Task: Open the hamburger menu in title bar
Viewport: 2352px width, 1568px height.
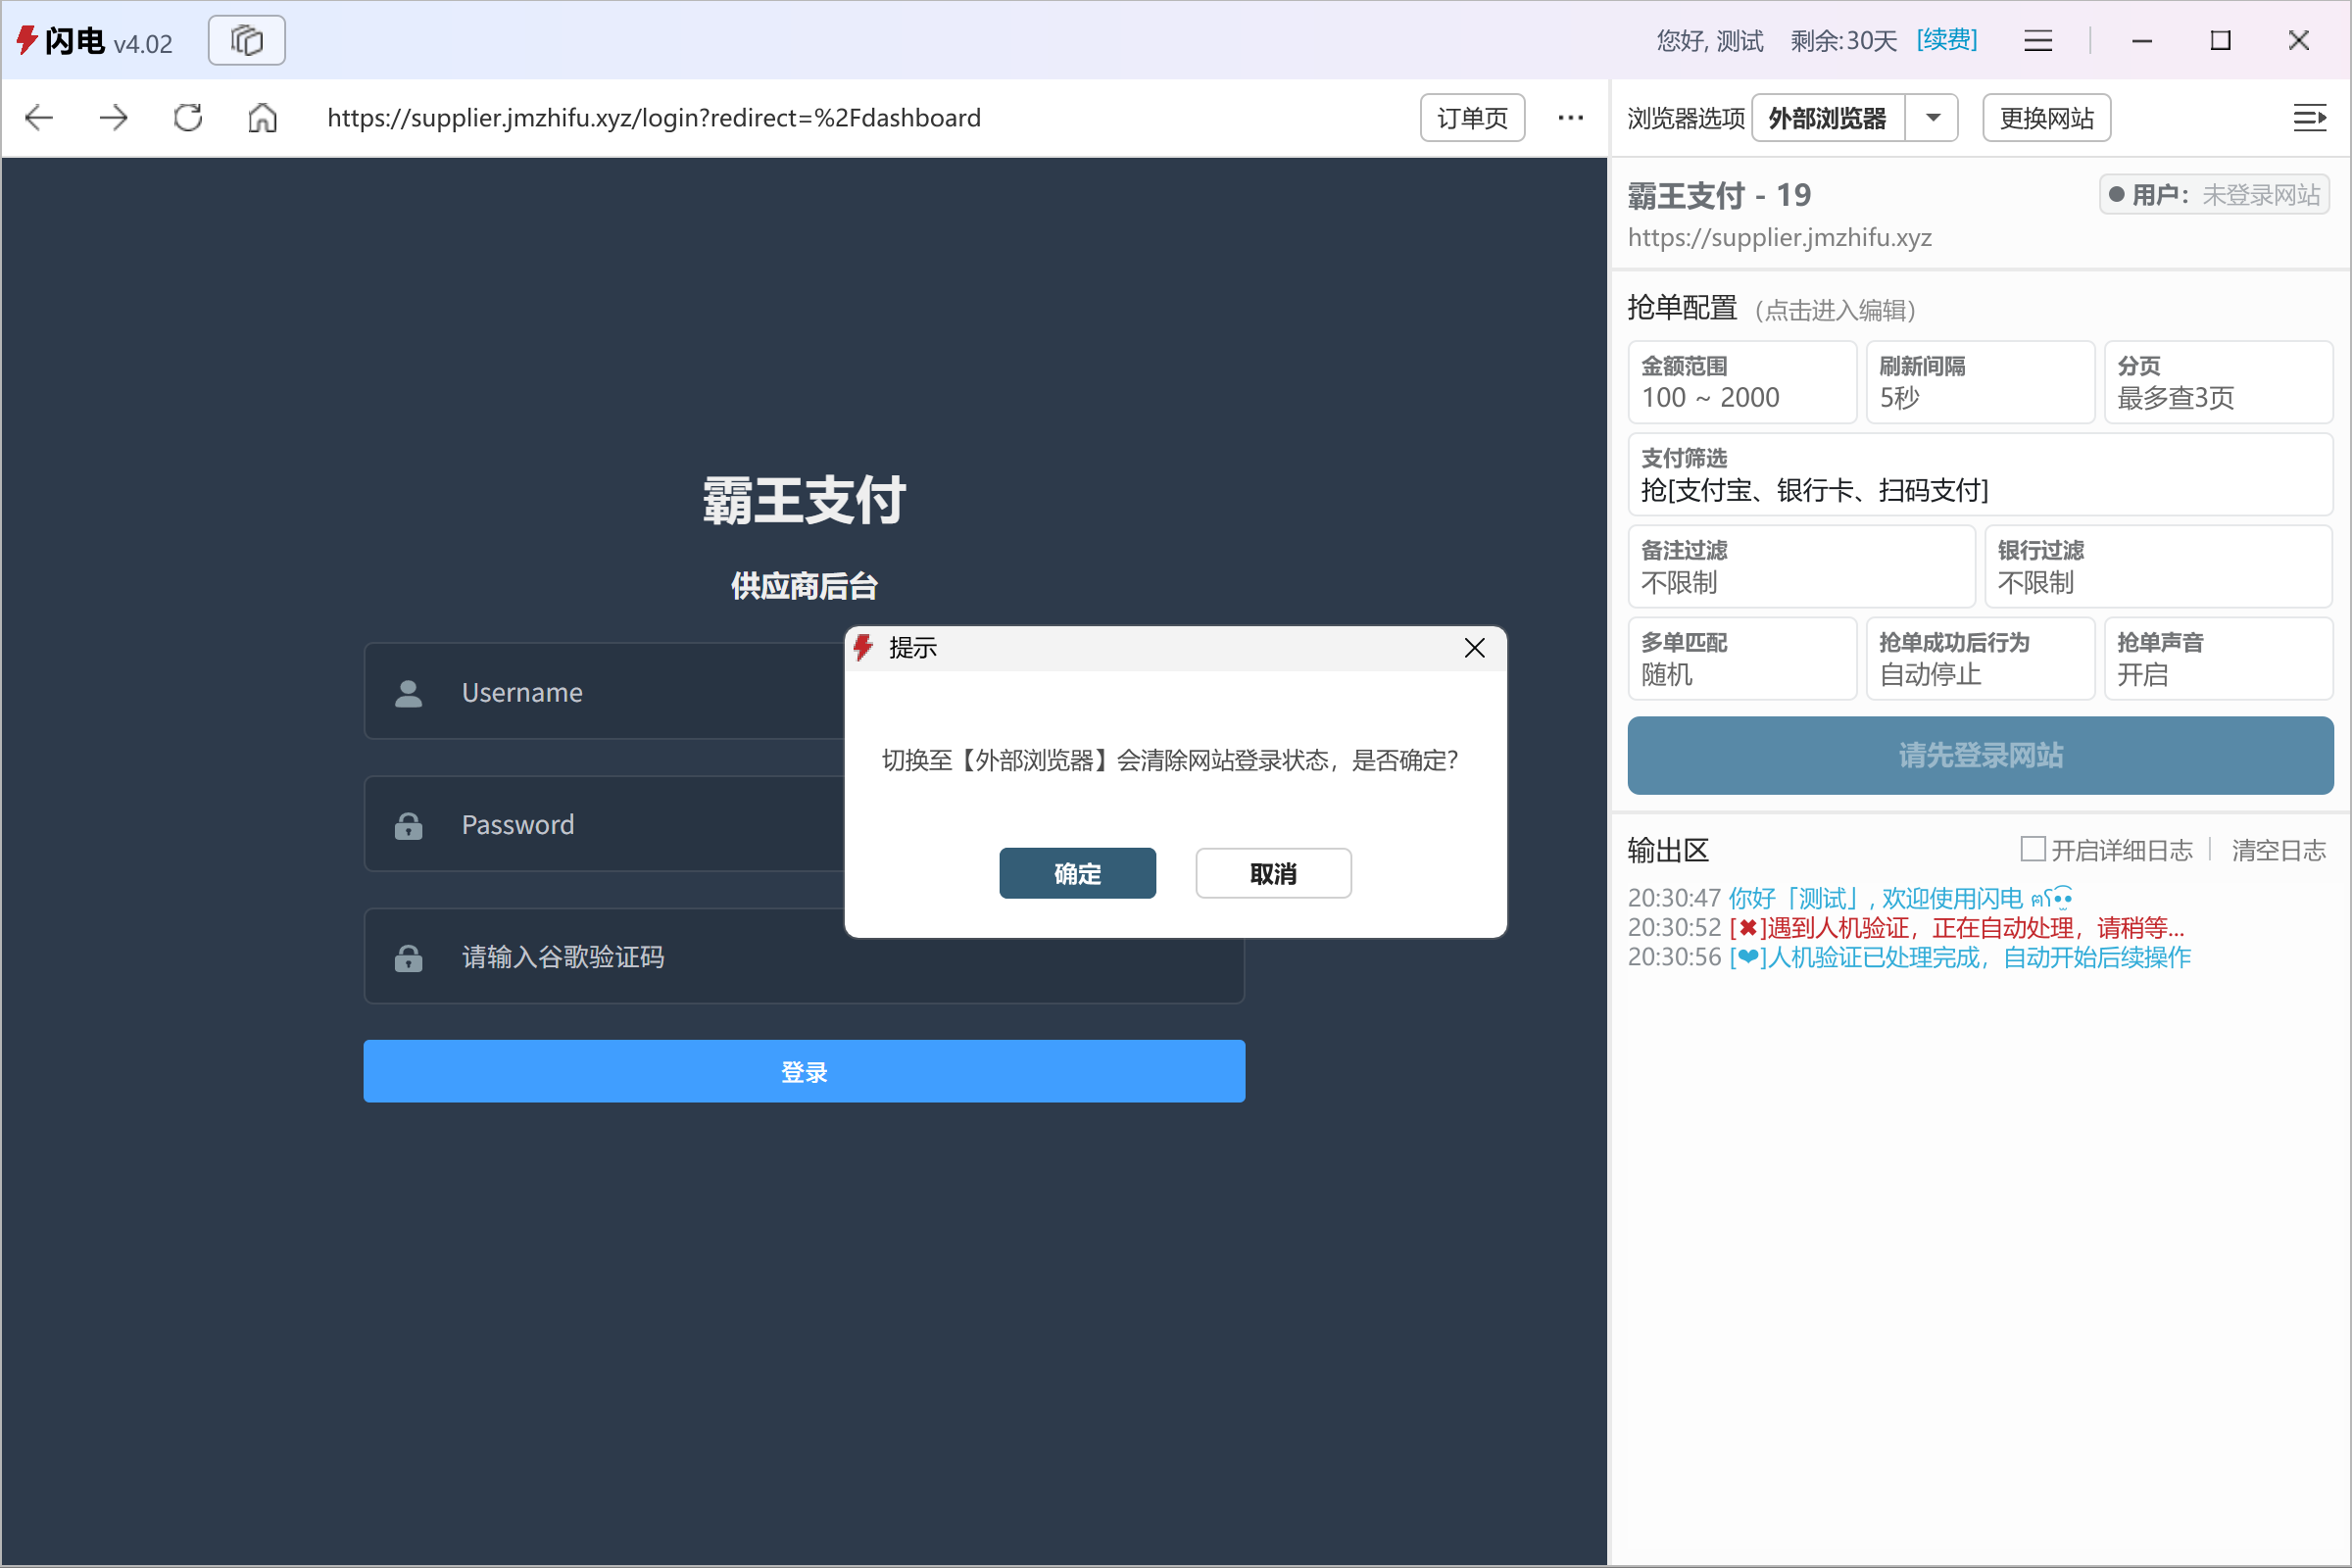Action: [2037, 40]
